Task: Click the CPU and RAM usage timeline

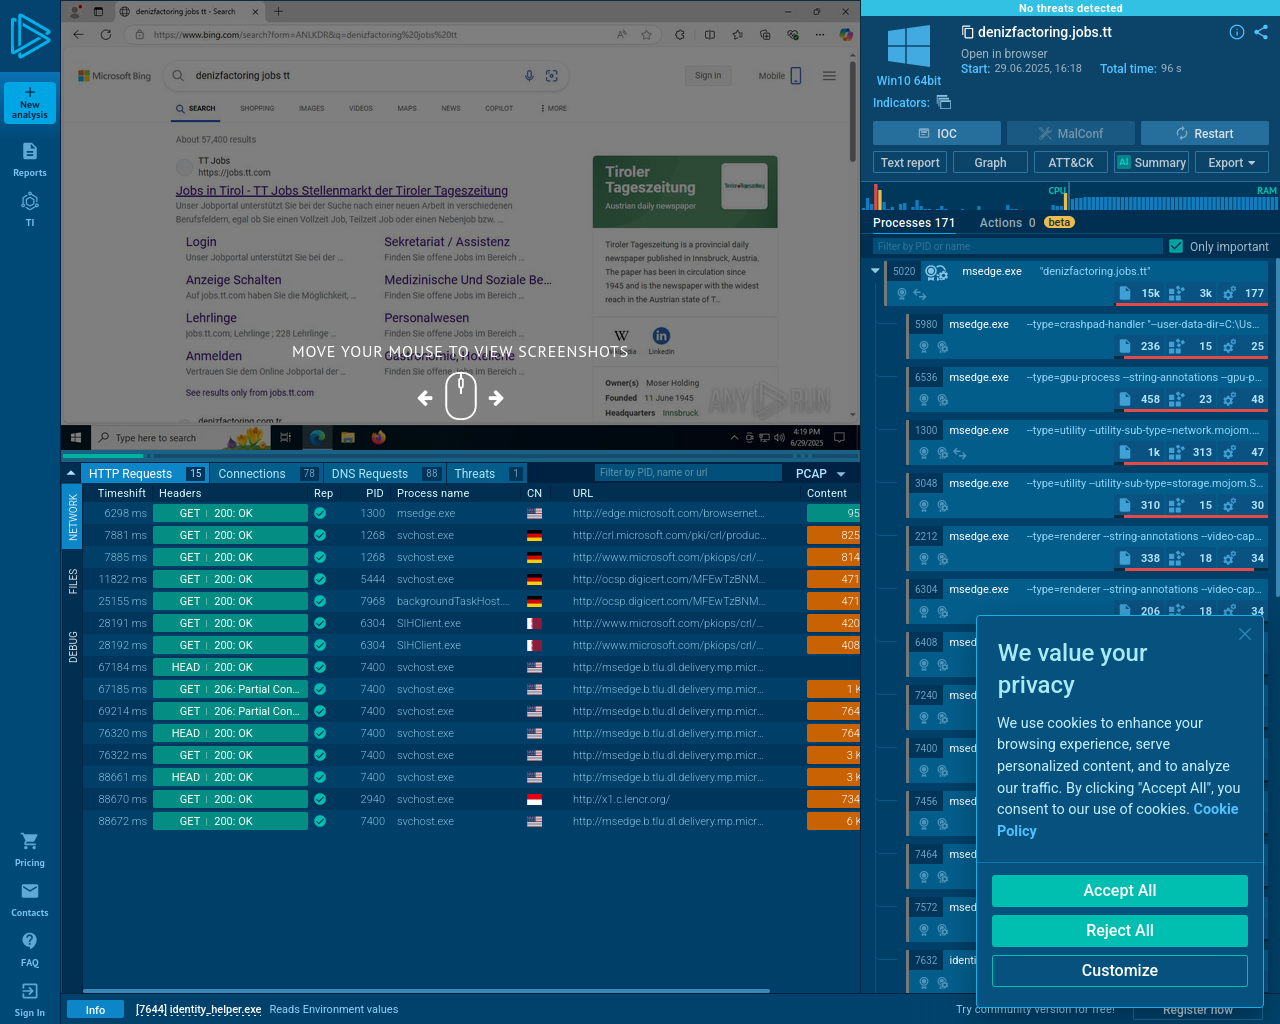Action: [1070, 197]
